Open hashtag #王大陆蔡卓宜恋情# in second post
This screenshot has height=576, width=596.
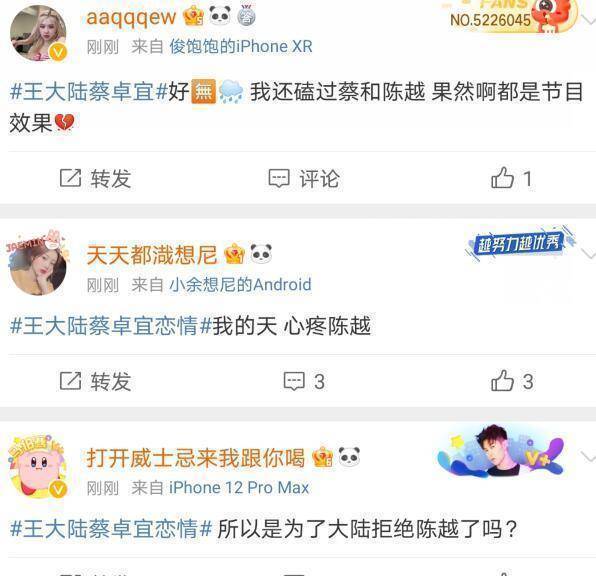pos(111,326)
